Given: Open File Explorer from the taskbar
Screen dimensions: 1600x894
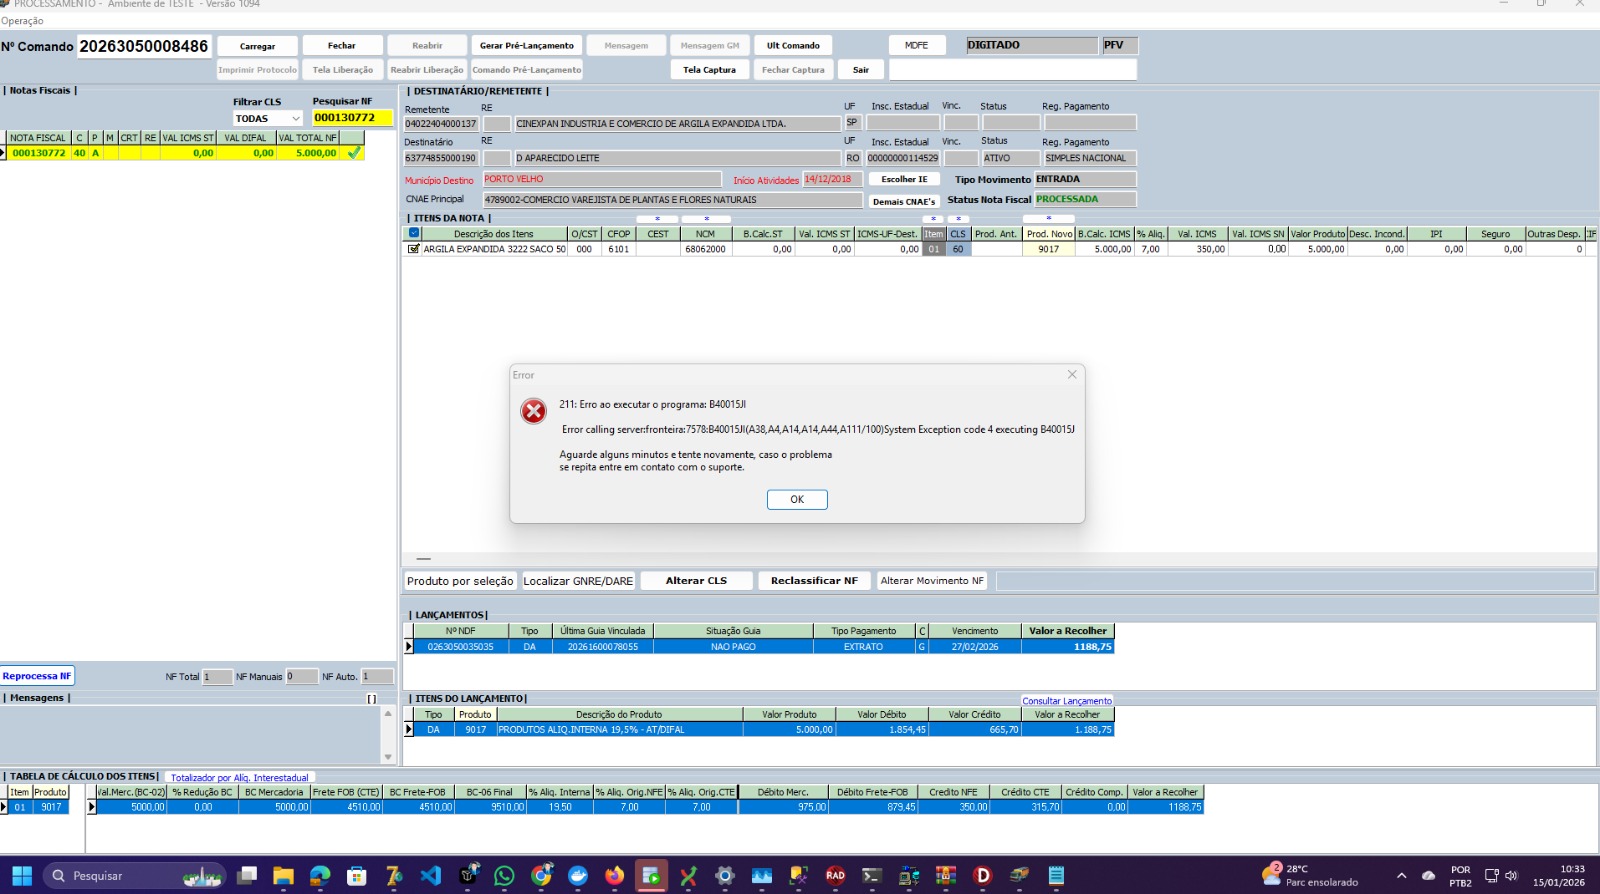Looking at the screenshot, I should pyautogui.click(x=283, y=876).
